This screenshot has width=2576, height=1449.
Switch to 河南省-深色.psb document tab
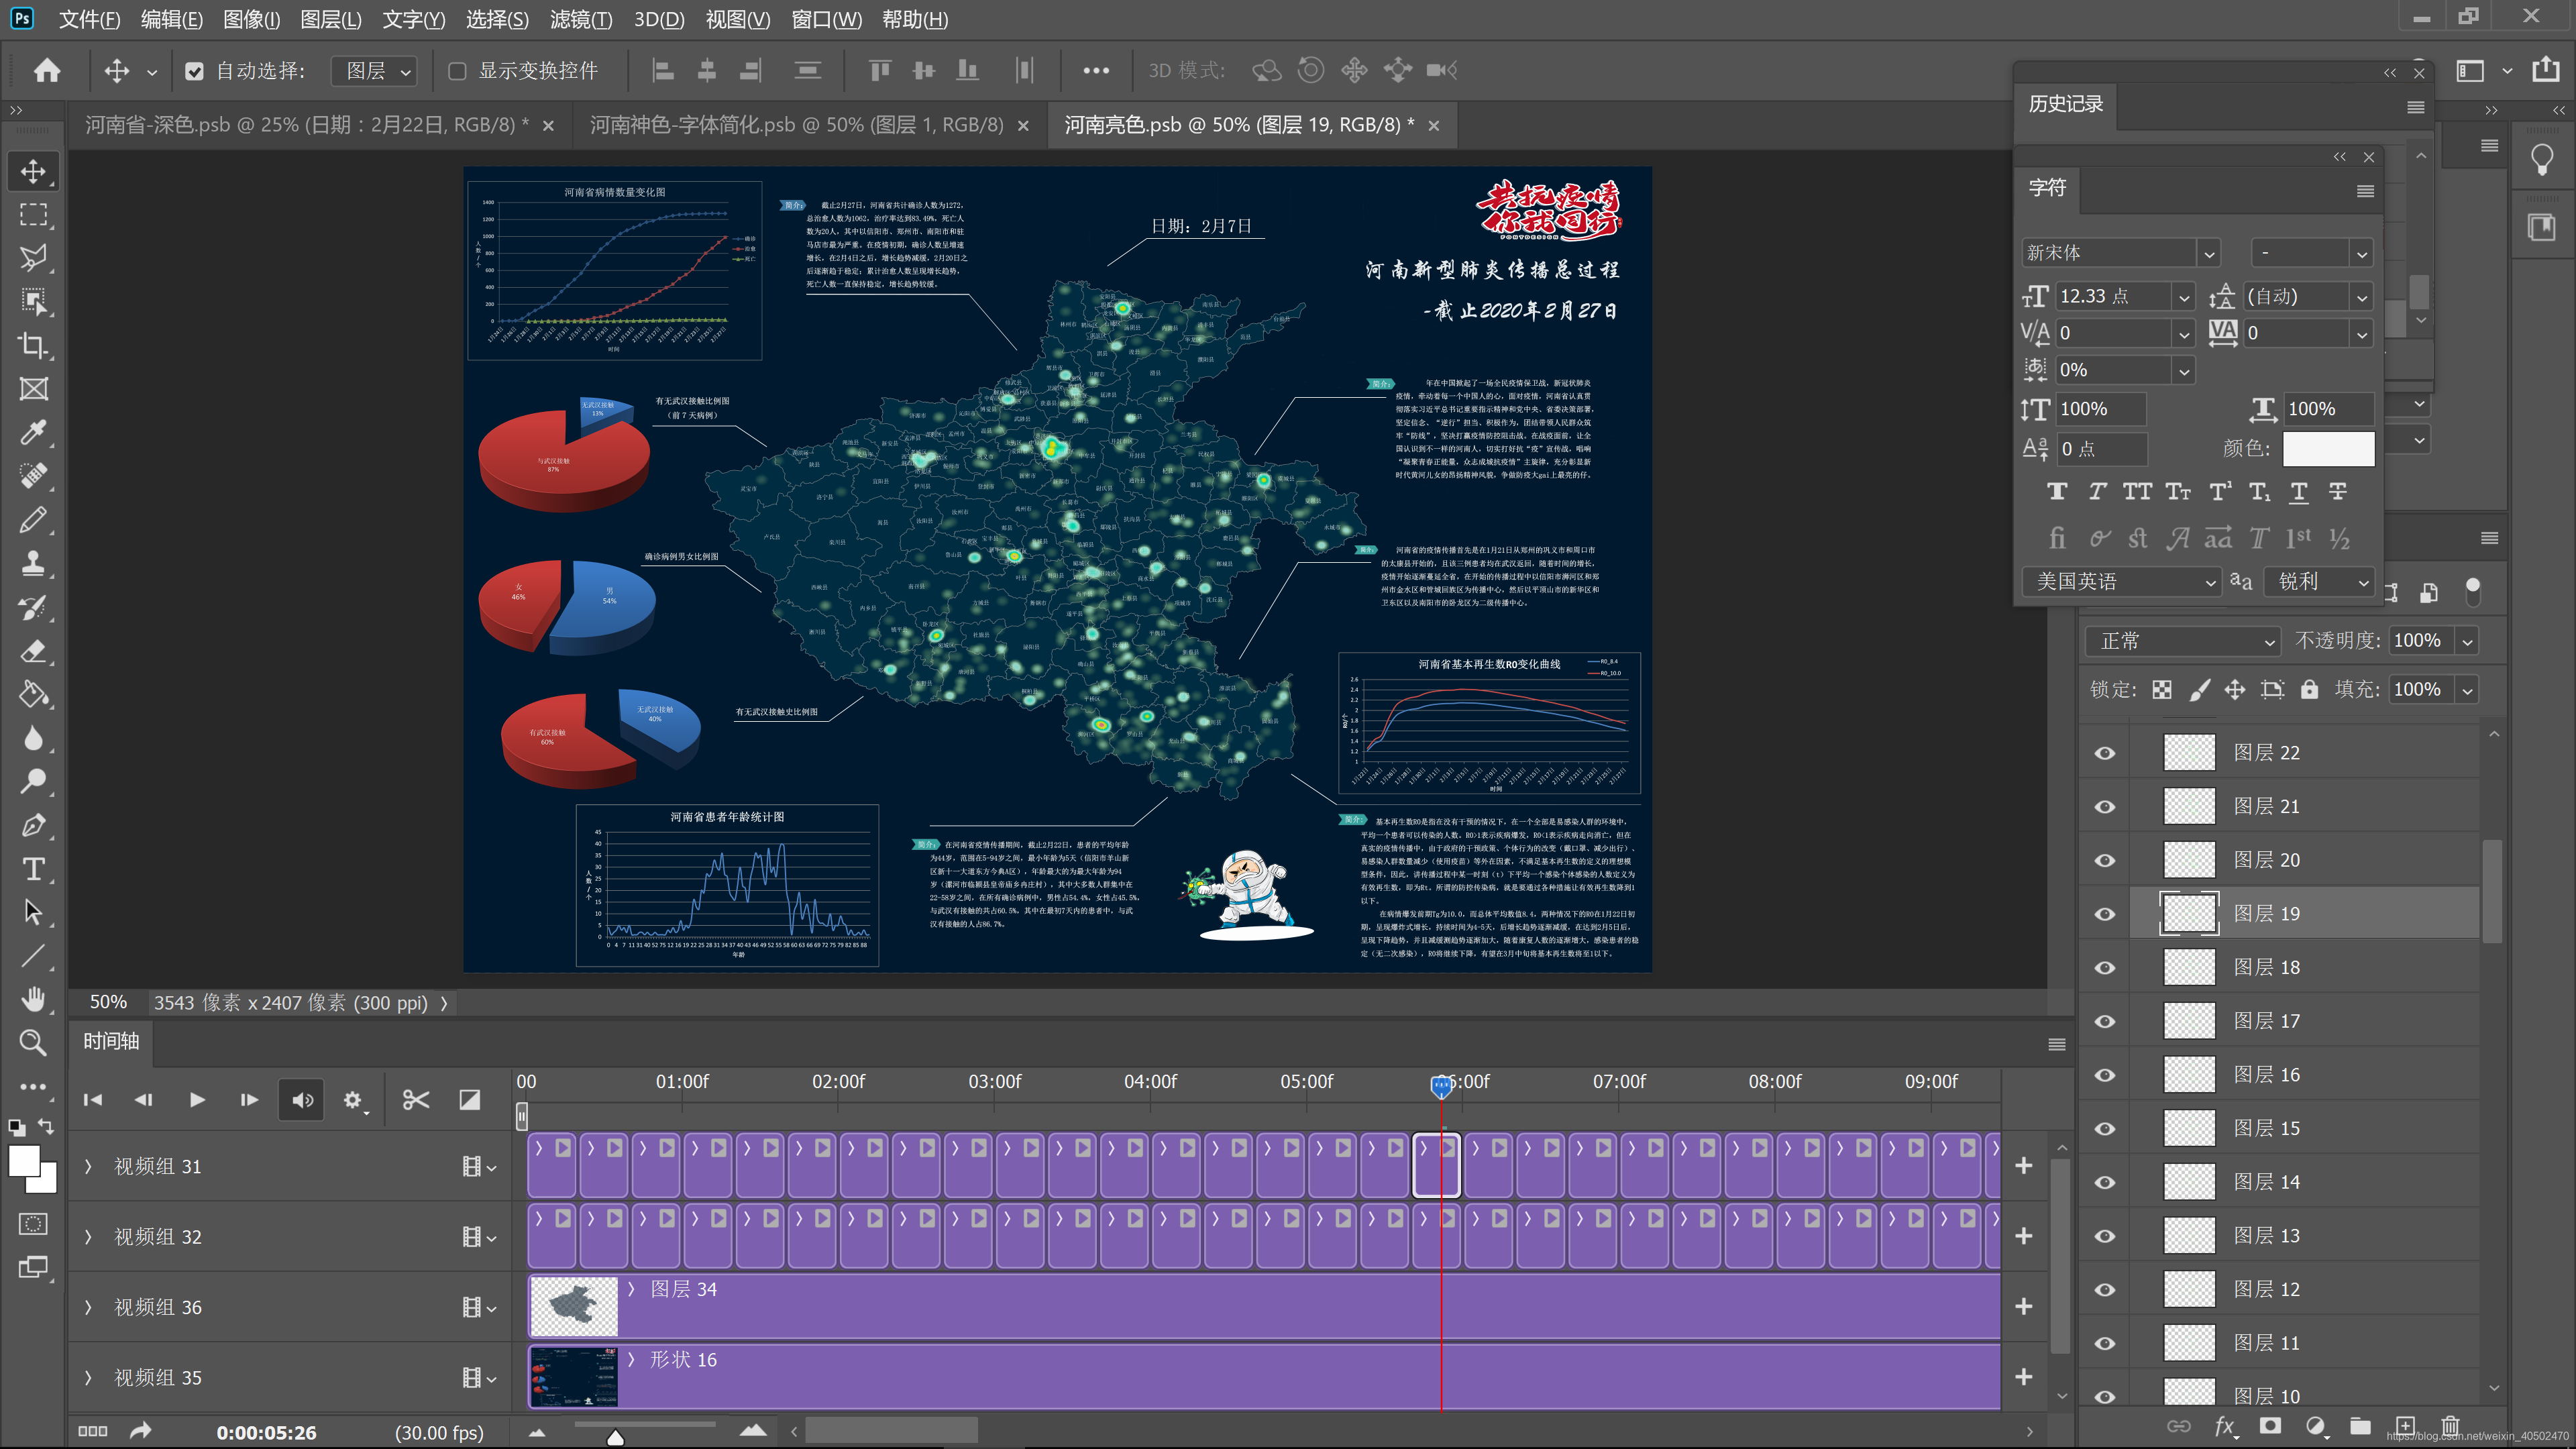pyautogui.click(x=306, y=125)
